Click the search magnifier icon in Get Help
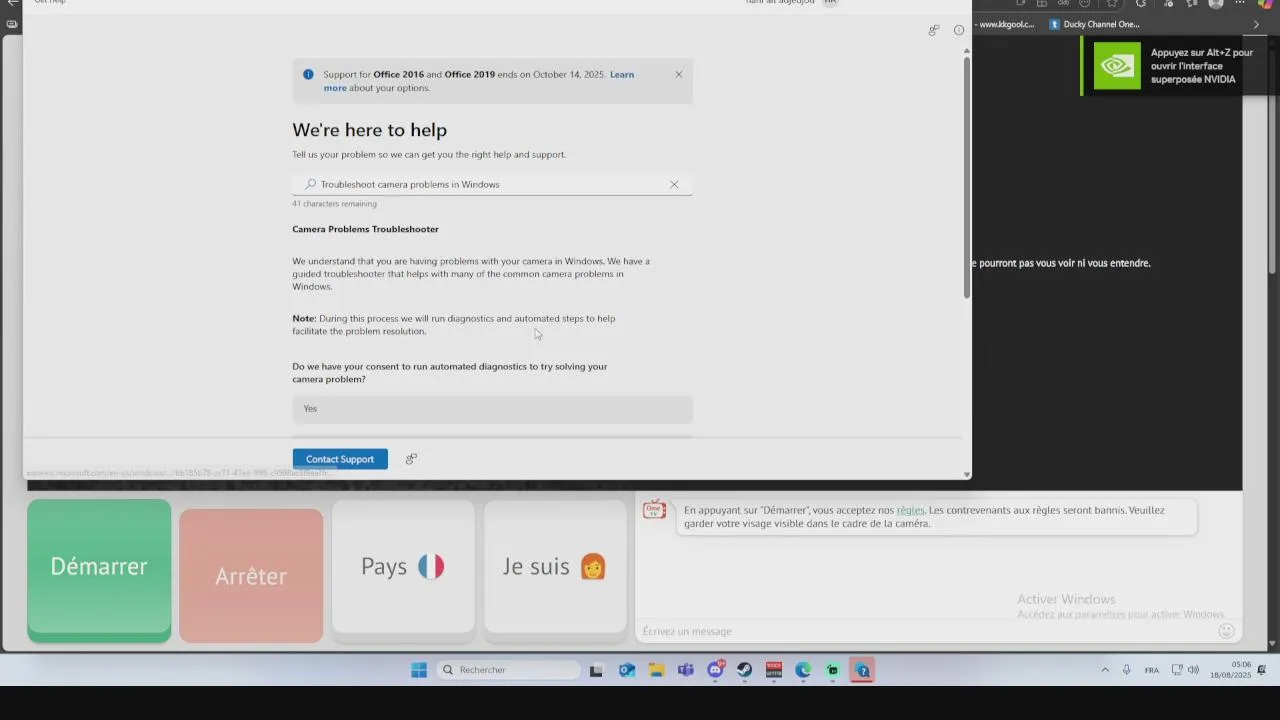This screenshot has height=720, width=1280. tap(311, 184)
